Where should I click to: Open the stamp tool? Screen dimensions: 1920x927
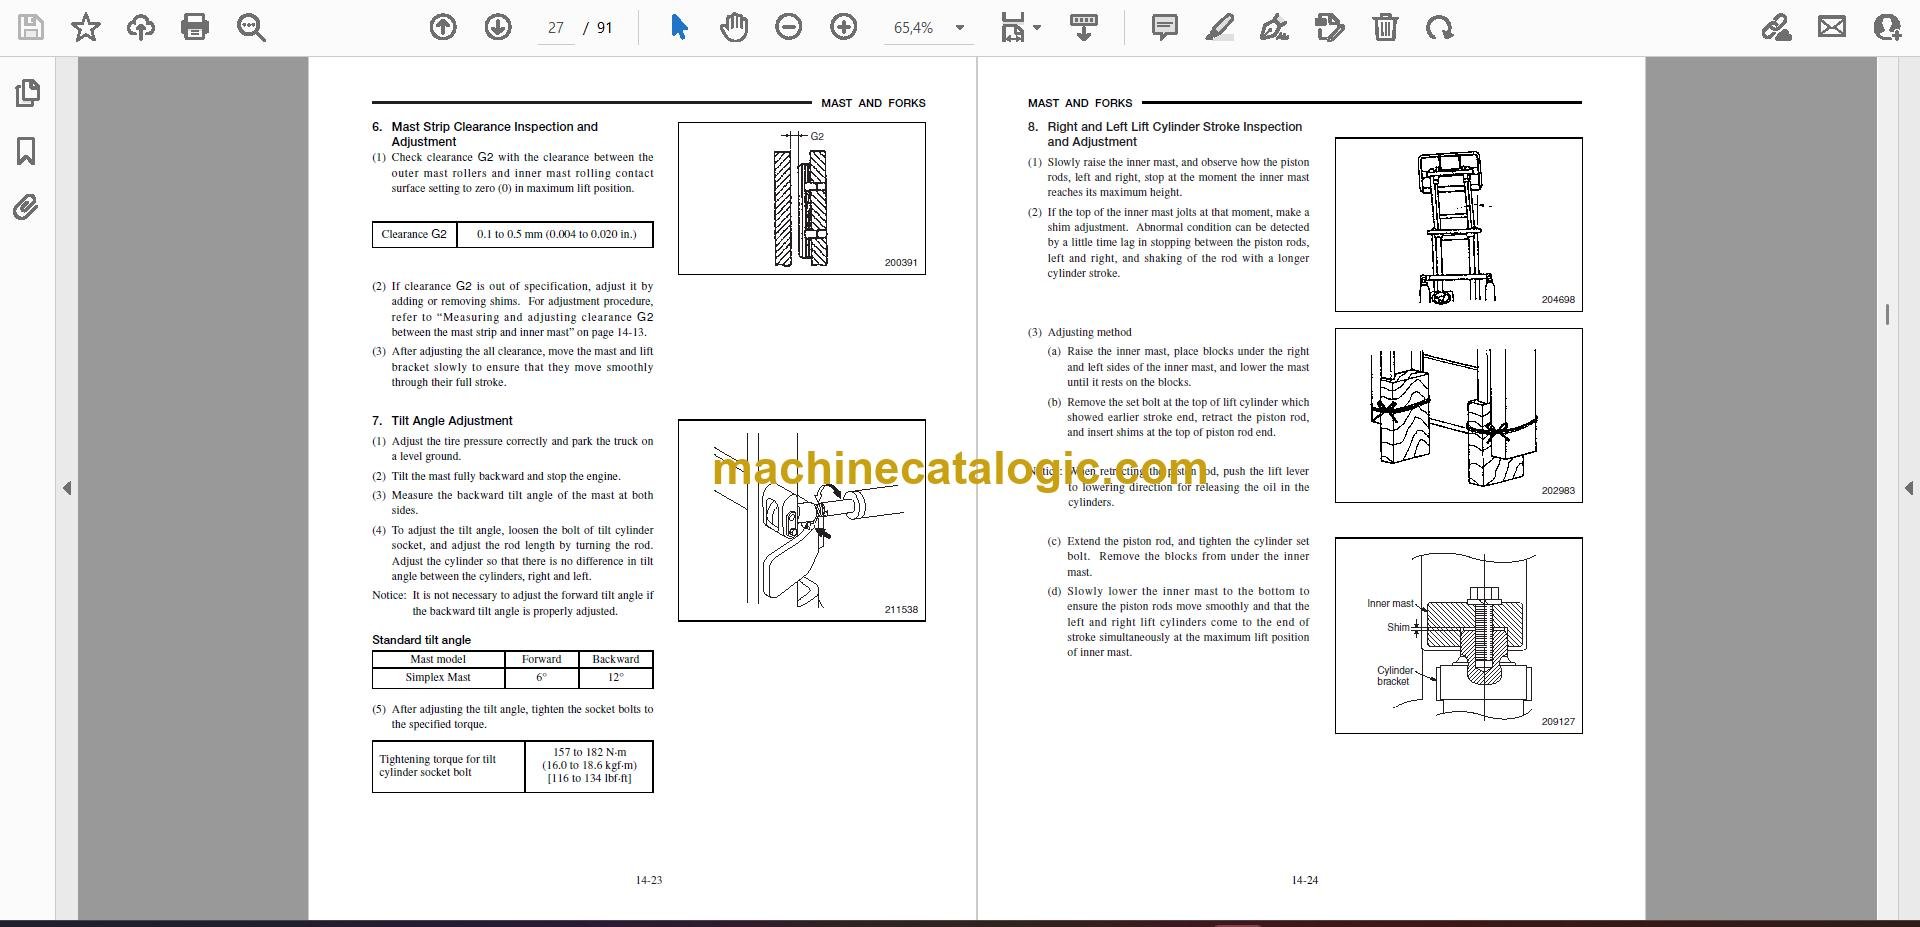[x=1330, y=27]
